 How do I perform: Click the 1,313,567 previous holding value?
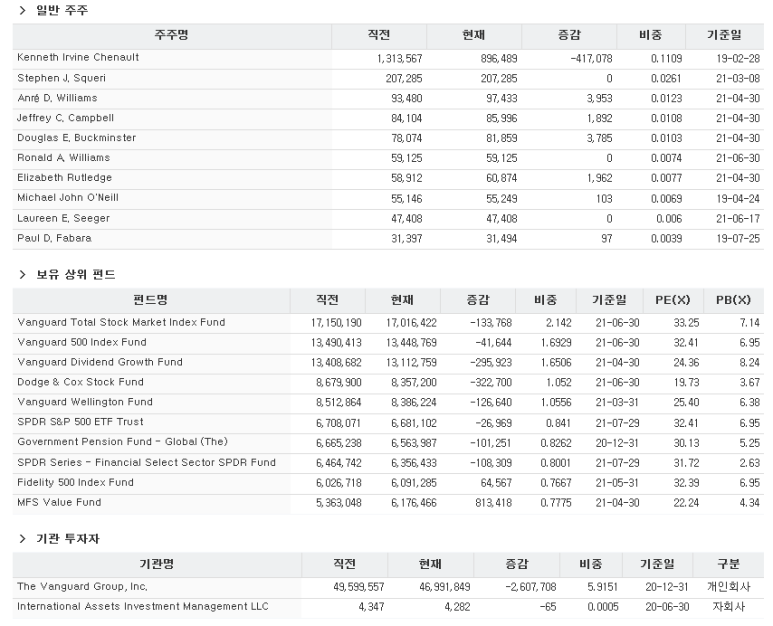(399, 59)
